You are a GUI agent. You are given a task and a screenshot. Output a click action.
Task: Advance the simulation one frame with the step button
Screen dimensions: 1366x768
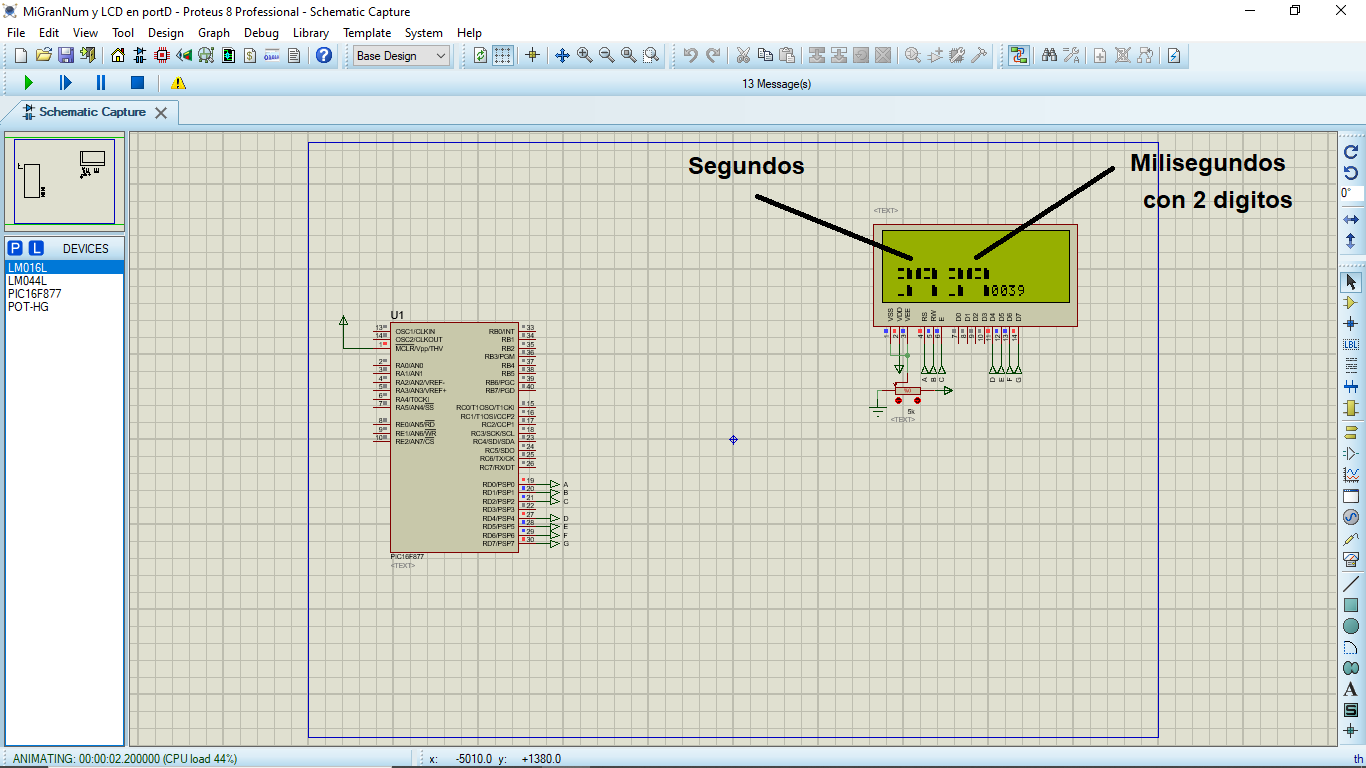coord(65,83)
